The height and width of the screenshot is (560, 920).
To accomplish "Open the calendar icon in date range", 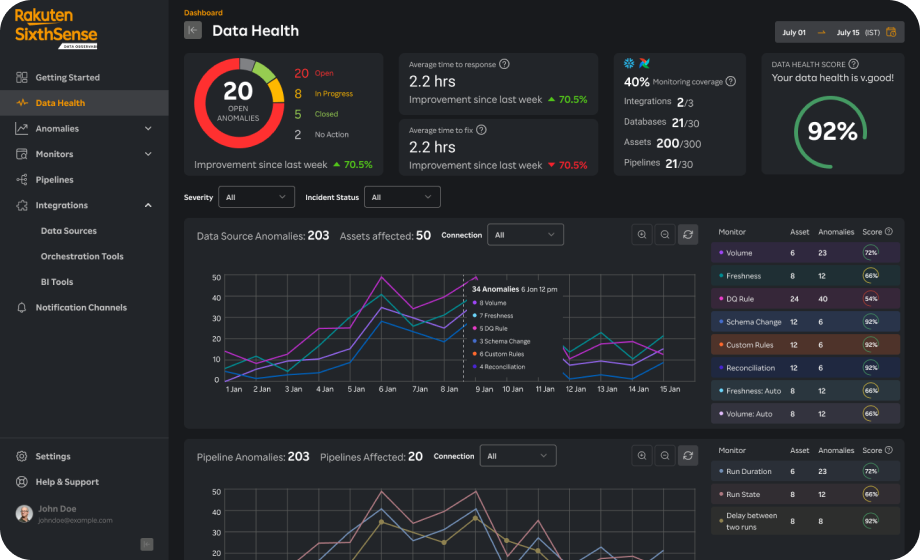I will [x=891, y=32].
